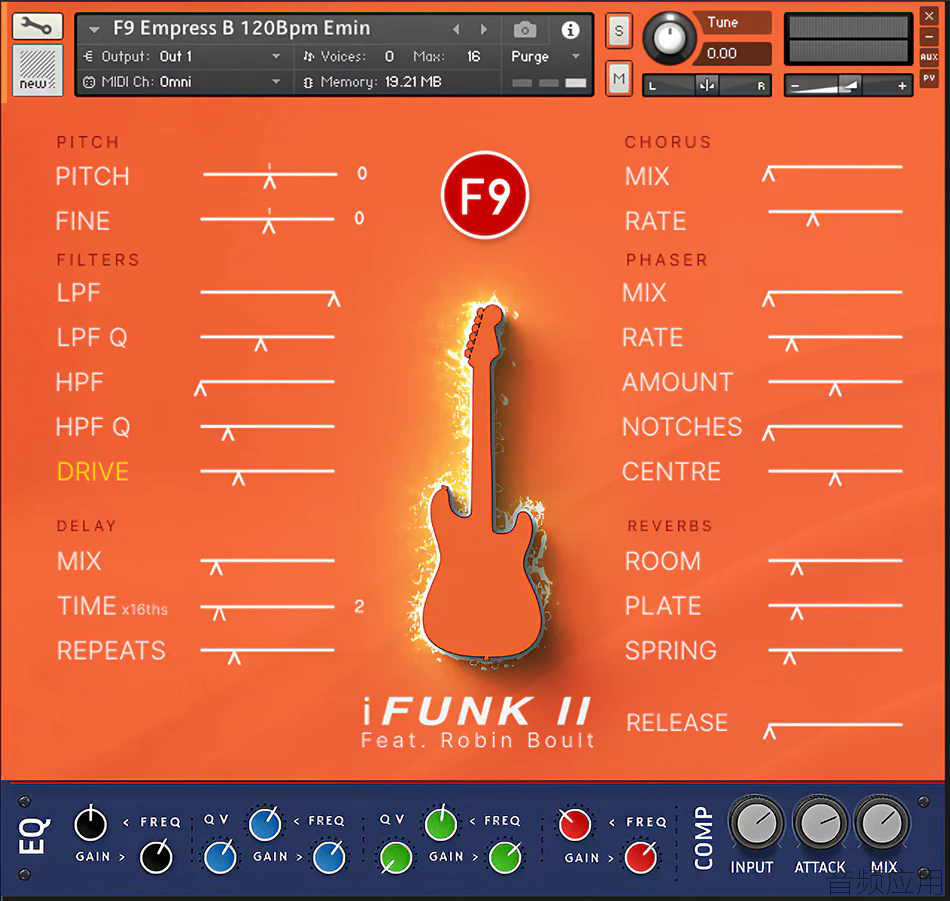Open the MIDI Ch Omni dropdown
The height and width of the screenshot is (901, 950).
click(184, 82)
